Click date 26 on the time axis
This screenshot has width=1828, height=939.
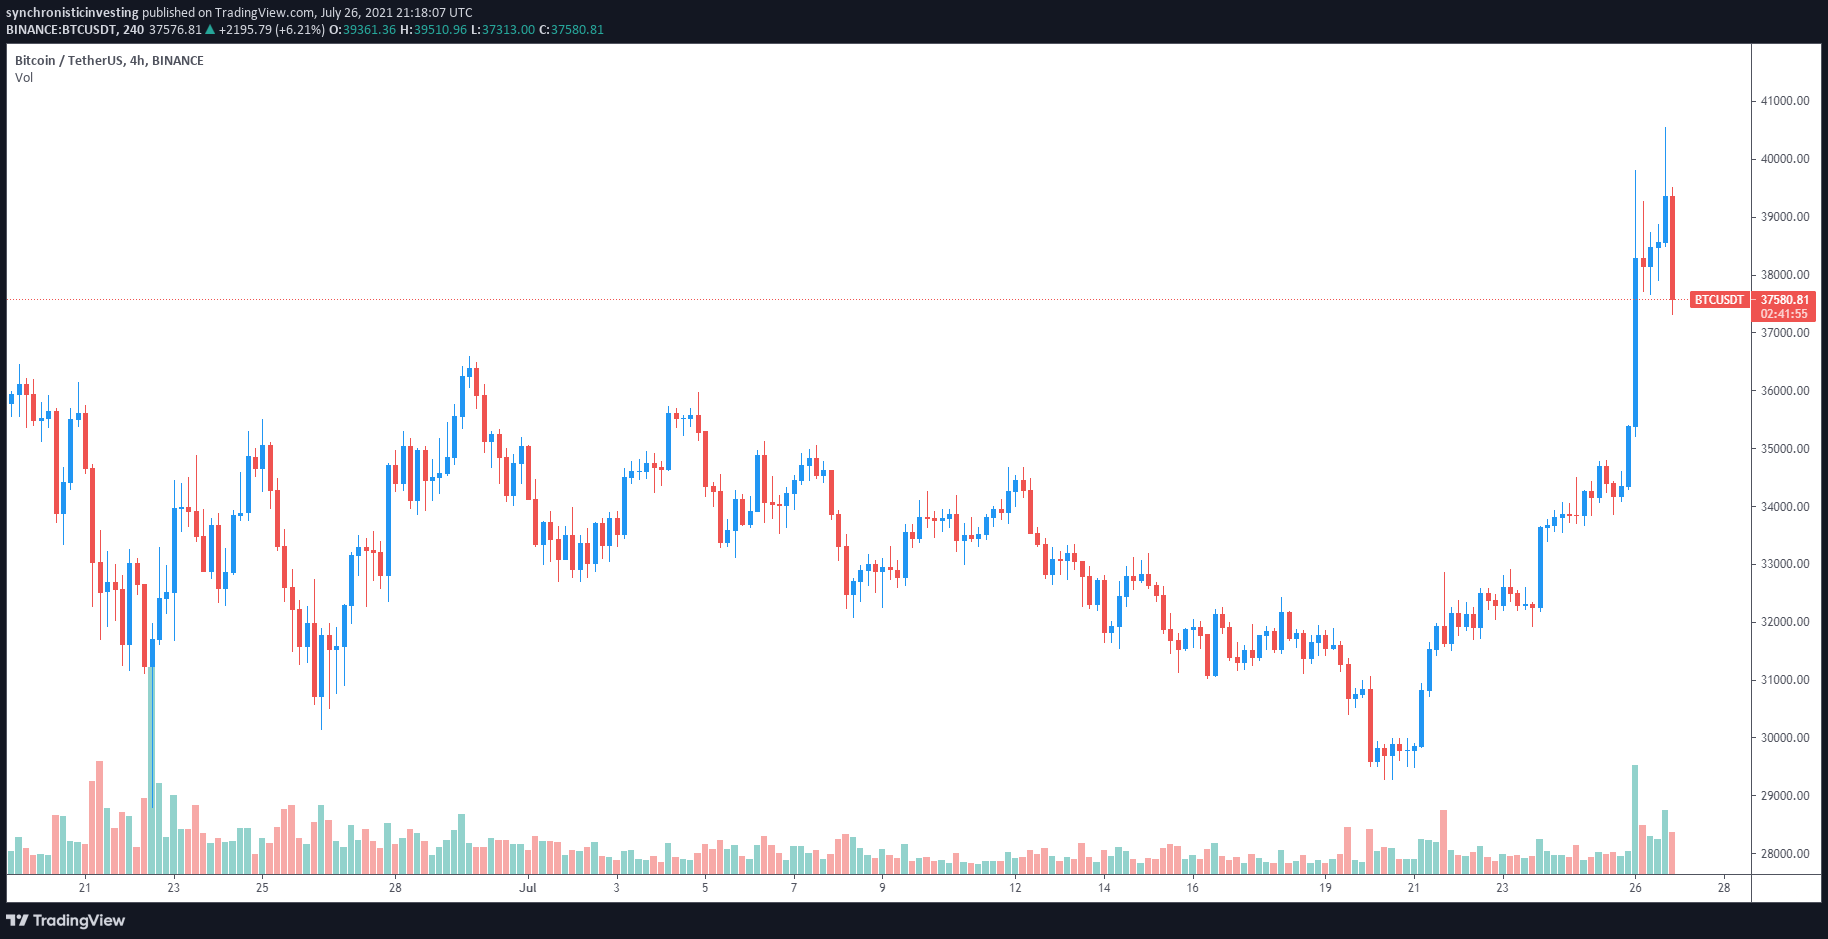click(1635, 888)
